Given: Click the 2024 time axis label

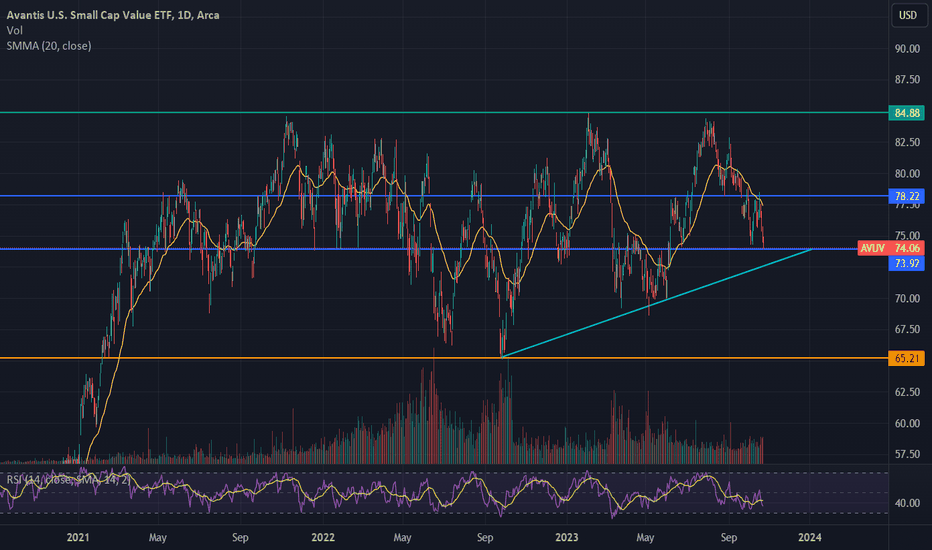Looking at the screenshot, I should click(x=810, y=538).
